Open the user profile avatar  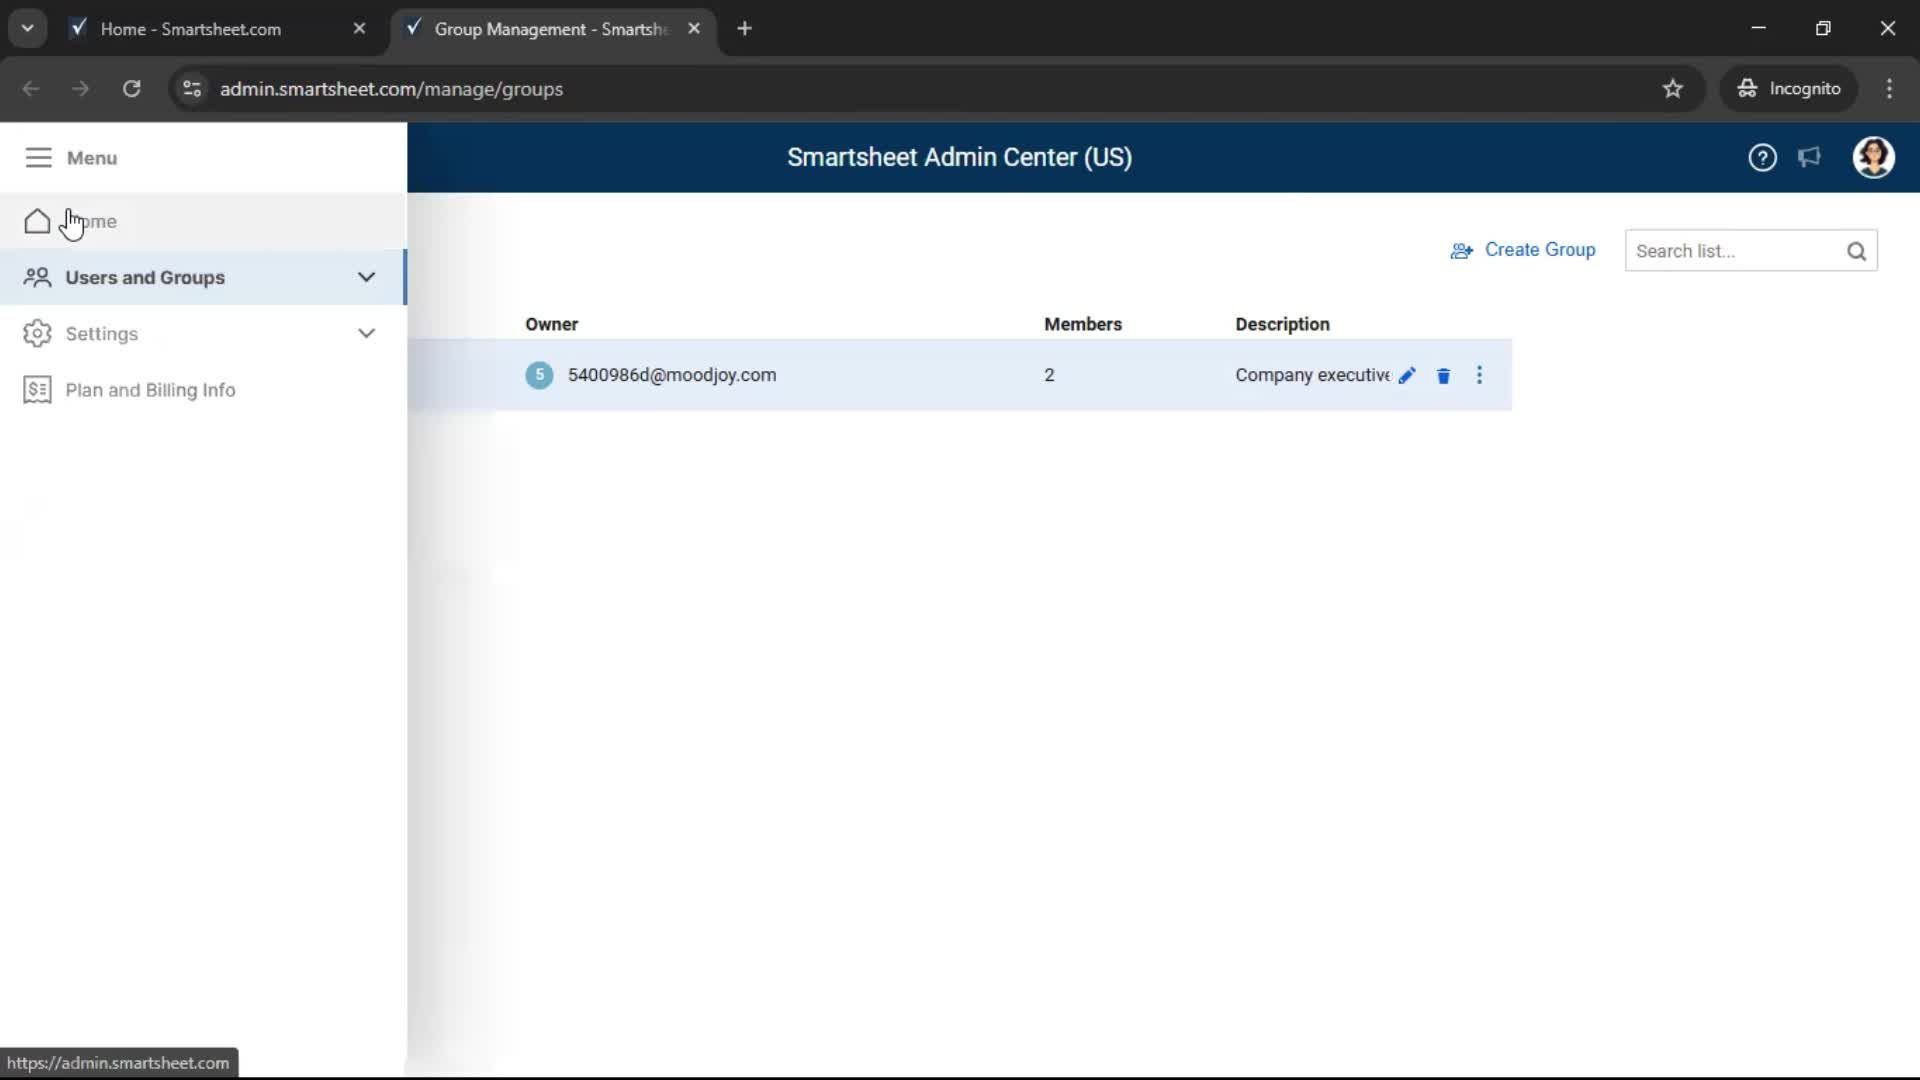[1875, 158]
